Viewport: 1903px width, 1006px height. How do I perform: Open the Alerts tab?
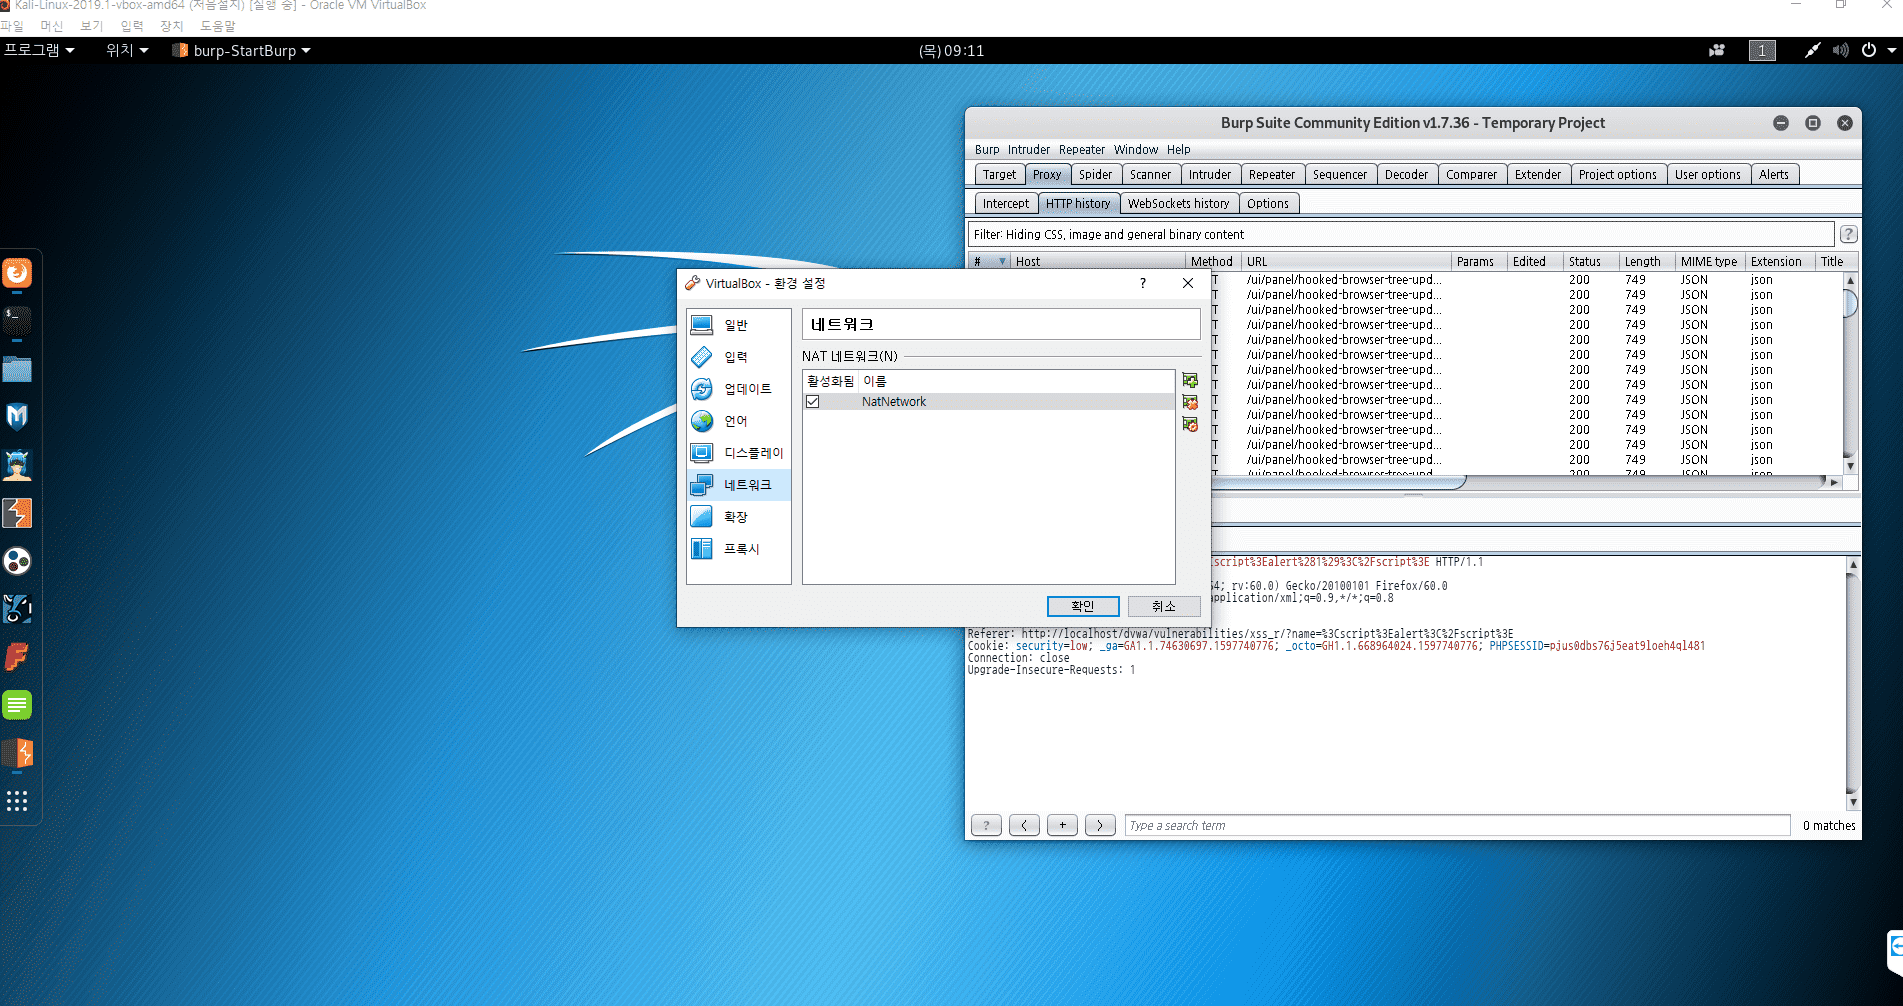tap(1774, 175)
